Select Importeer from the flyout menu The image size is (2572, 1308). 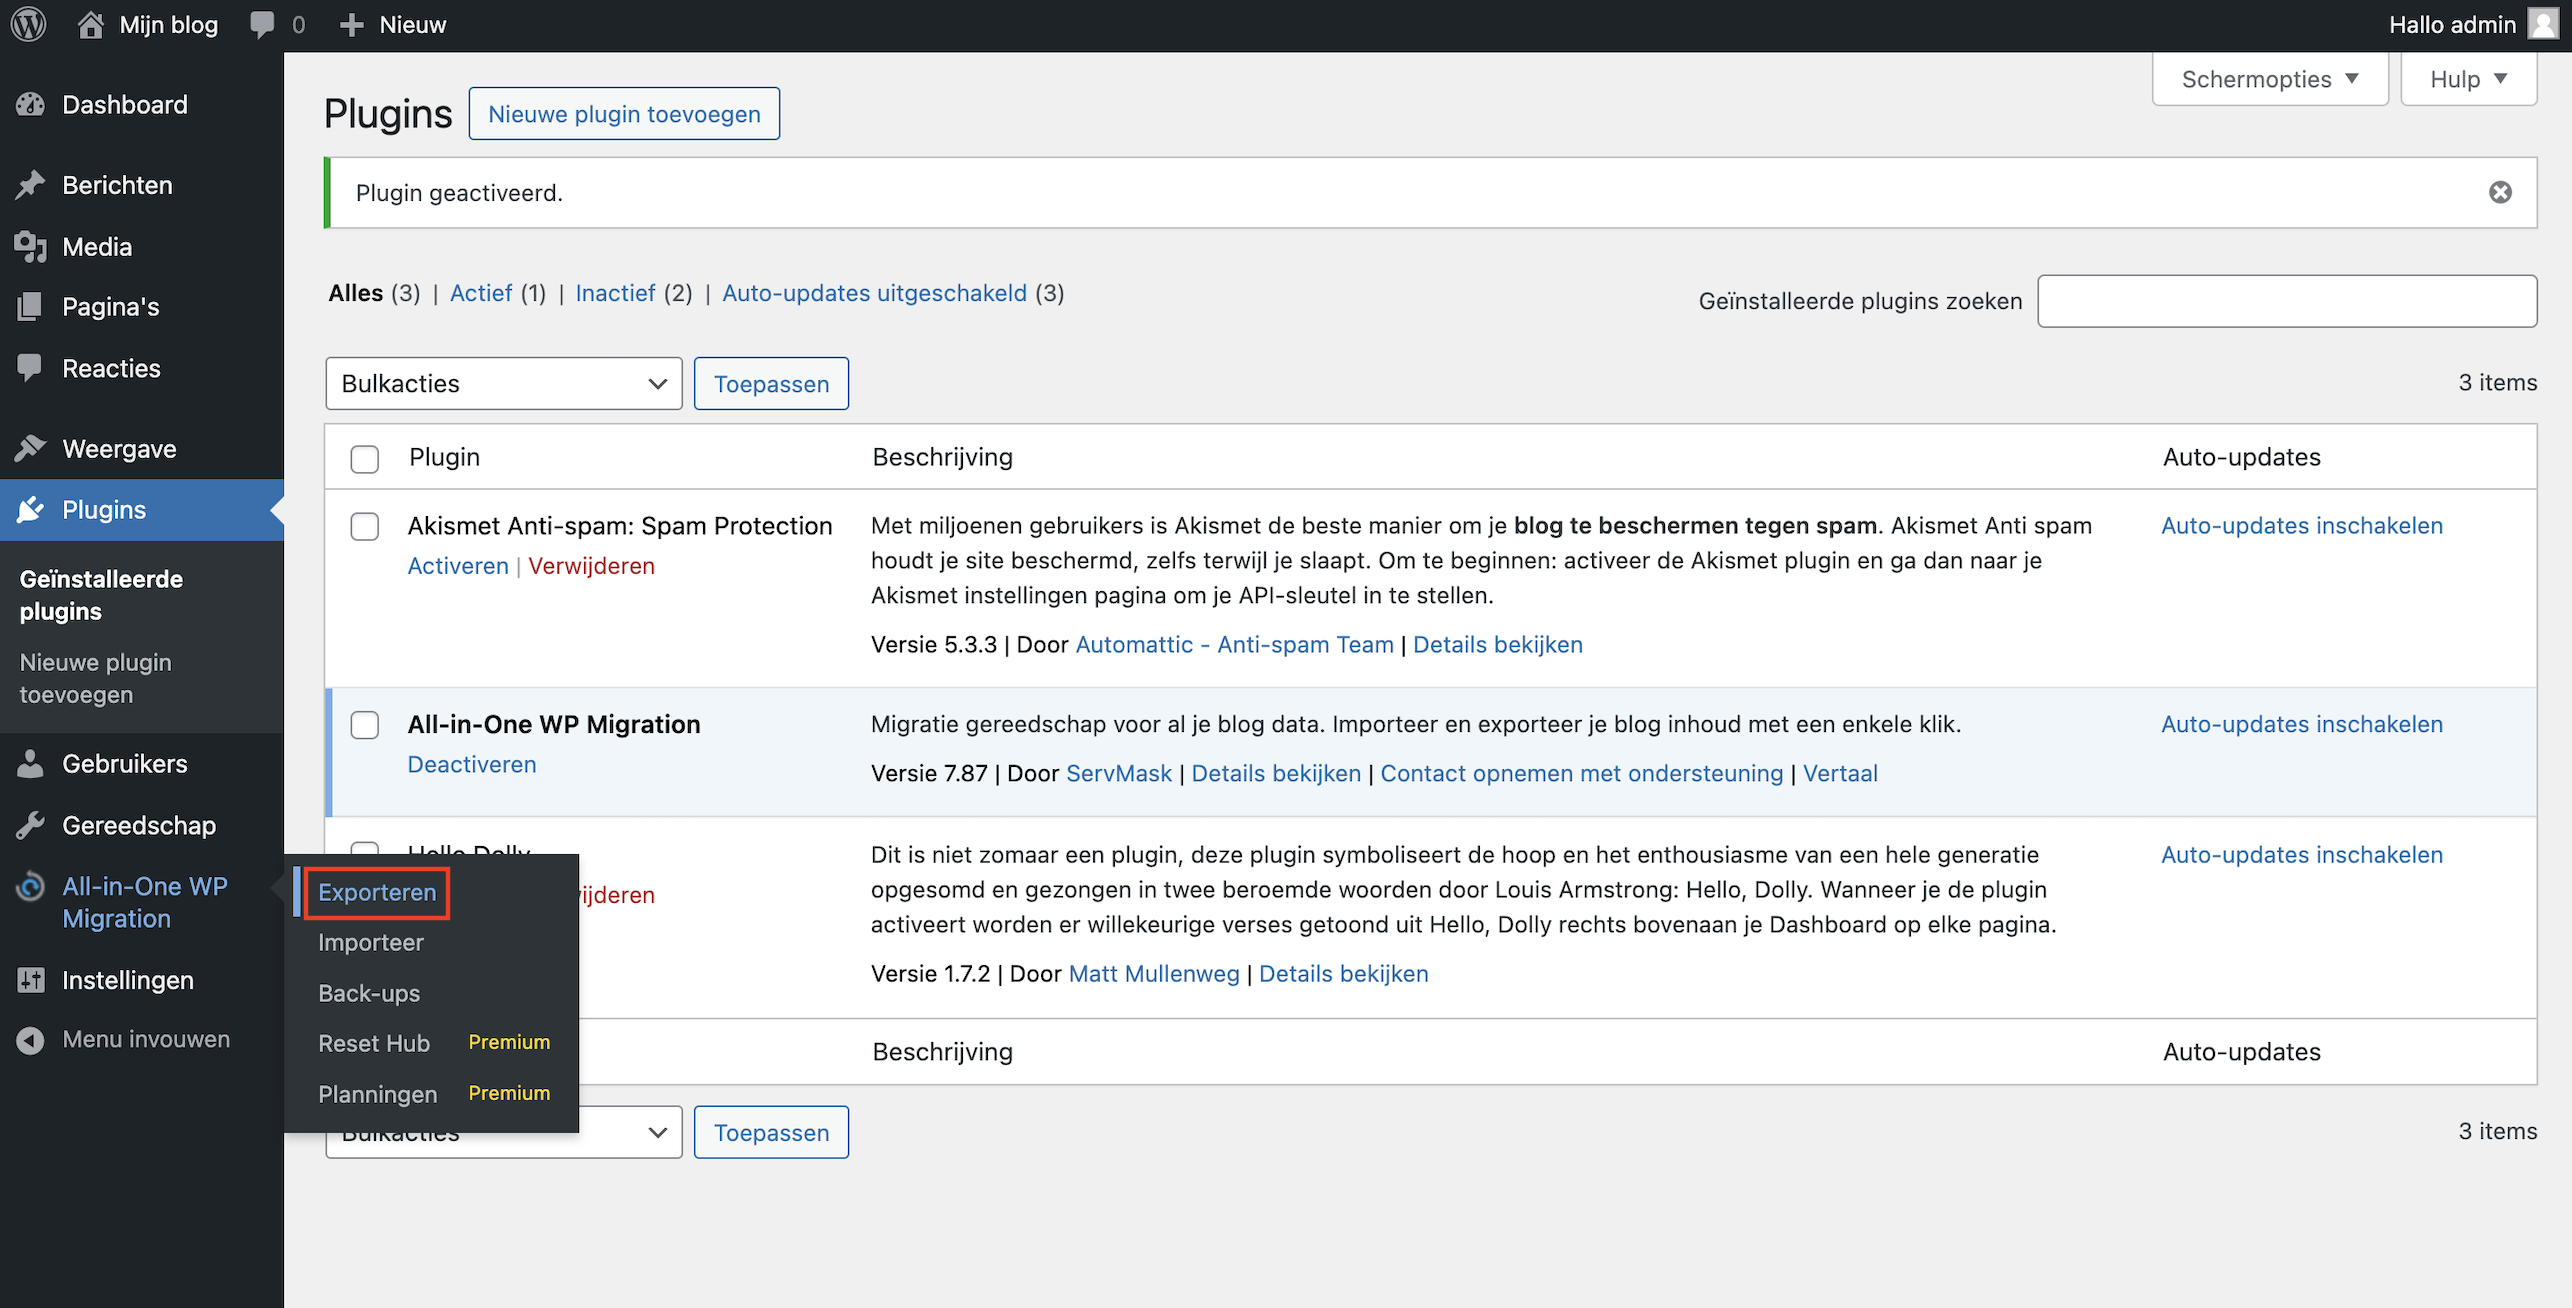tap(371, 942)
